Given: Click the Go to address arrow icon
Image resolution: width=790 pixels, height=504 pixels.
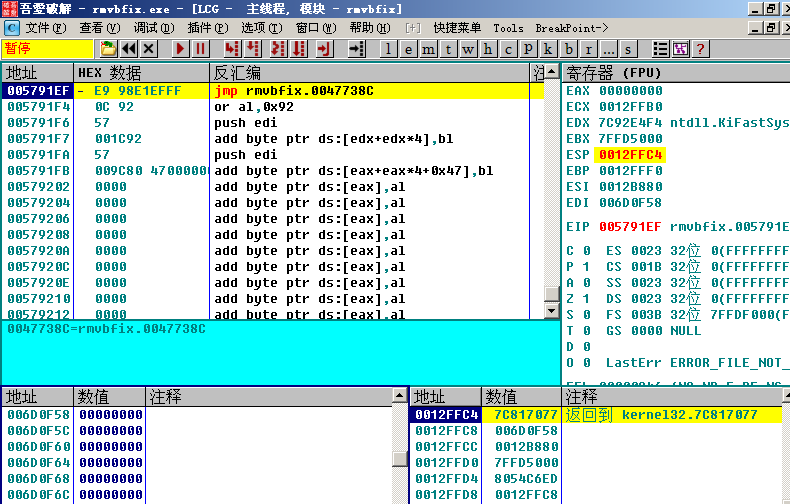Looking at the screenshot, I should pyautogui.click(x=356, y=49).
